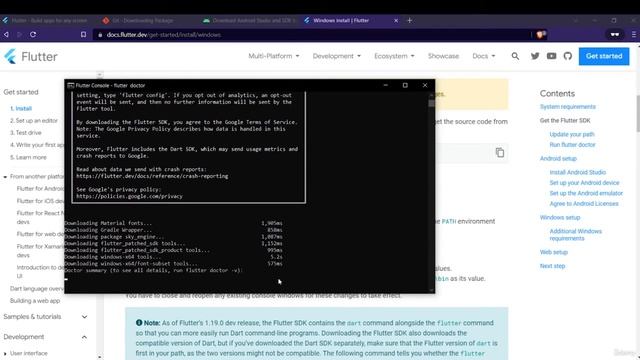Jump to Set up your Android device

tap(584, 183)
